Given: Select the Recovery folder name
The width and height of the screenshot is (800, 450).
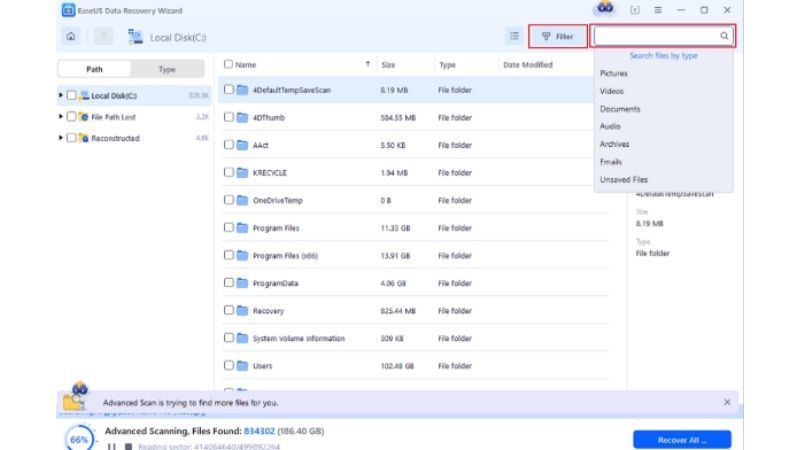Looking at the screenshot, I should pos(268,311).
